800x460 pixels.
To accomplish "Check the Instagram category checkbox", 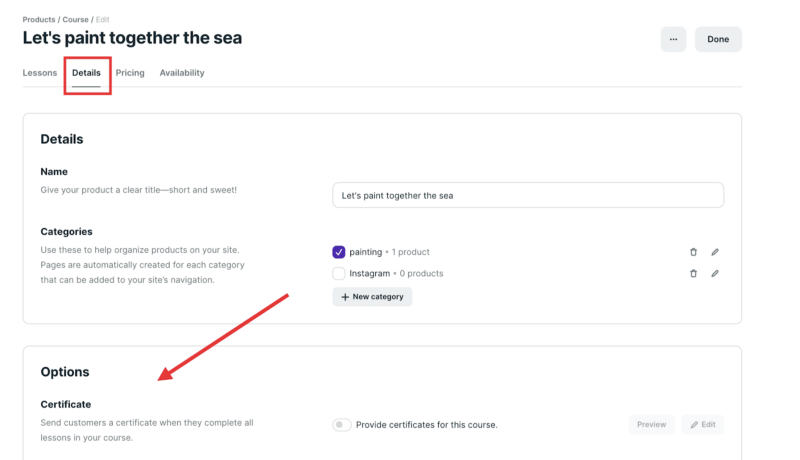I will point(339,273).
